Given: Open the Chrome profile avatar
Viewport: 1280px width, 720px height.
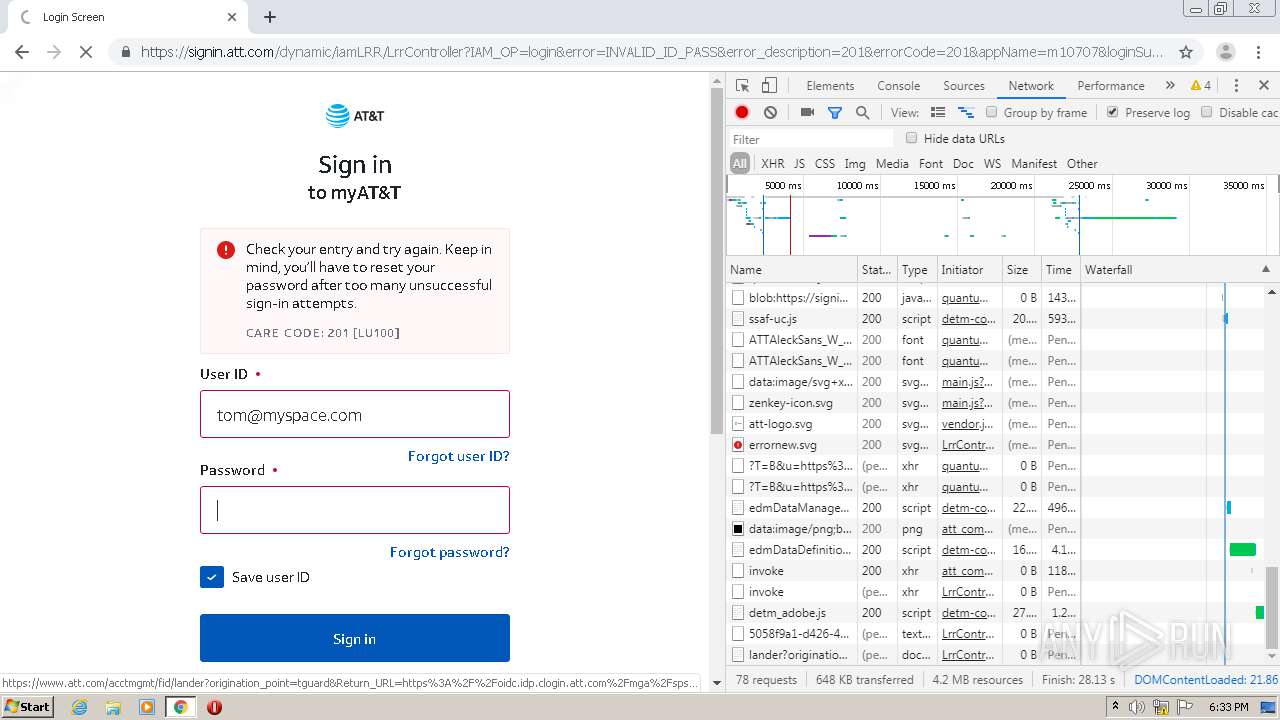Looking at the screenshot, I should (1225, 52).
